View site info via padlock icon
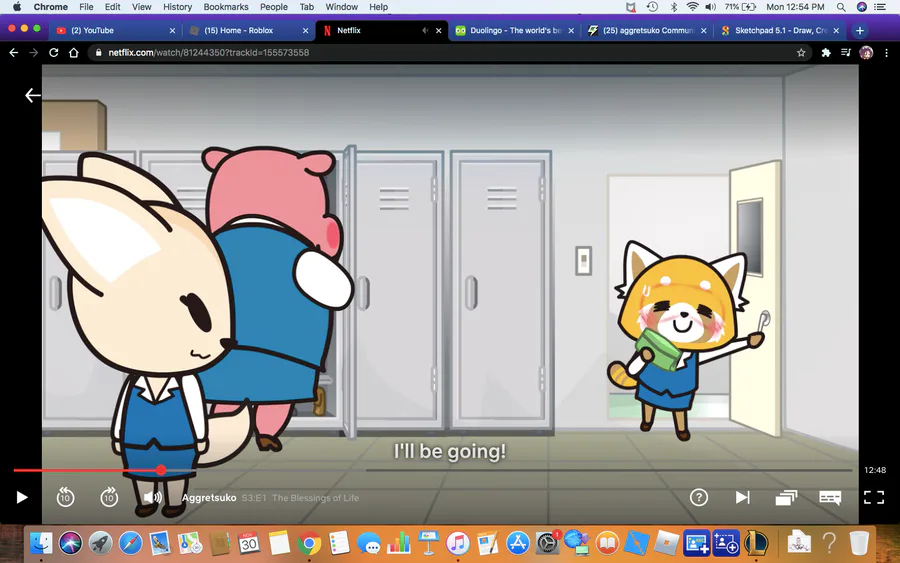 tap(98, 52)
